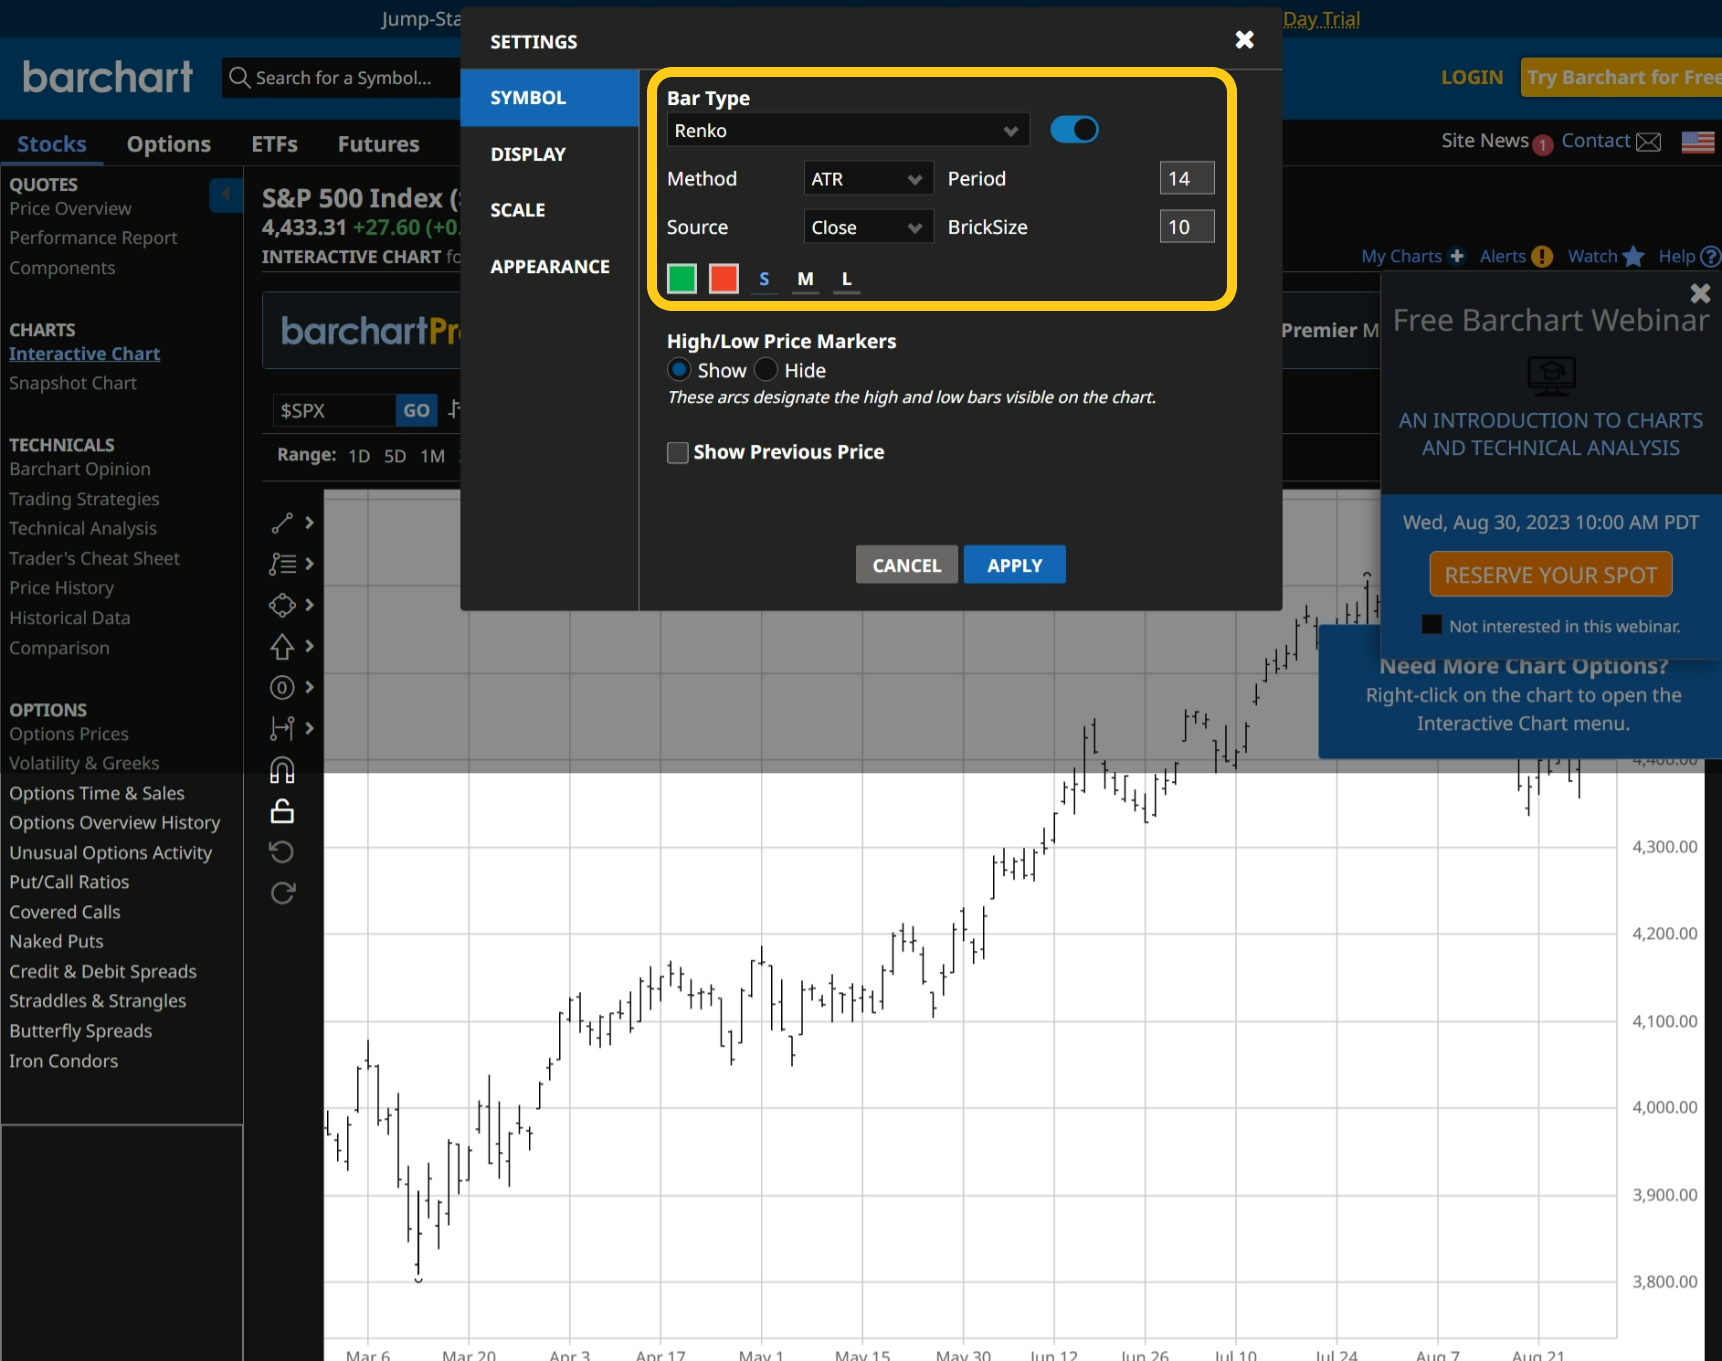Viewport: 1722px width, 1361px height.
Task: Click the green up-bar color swatch
Action: (681, 278)
